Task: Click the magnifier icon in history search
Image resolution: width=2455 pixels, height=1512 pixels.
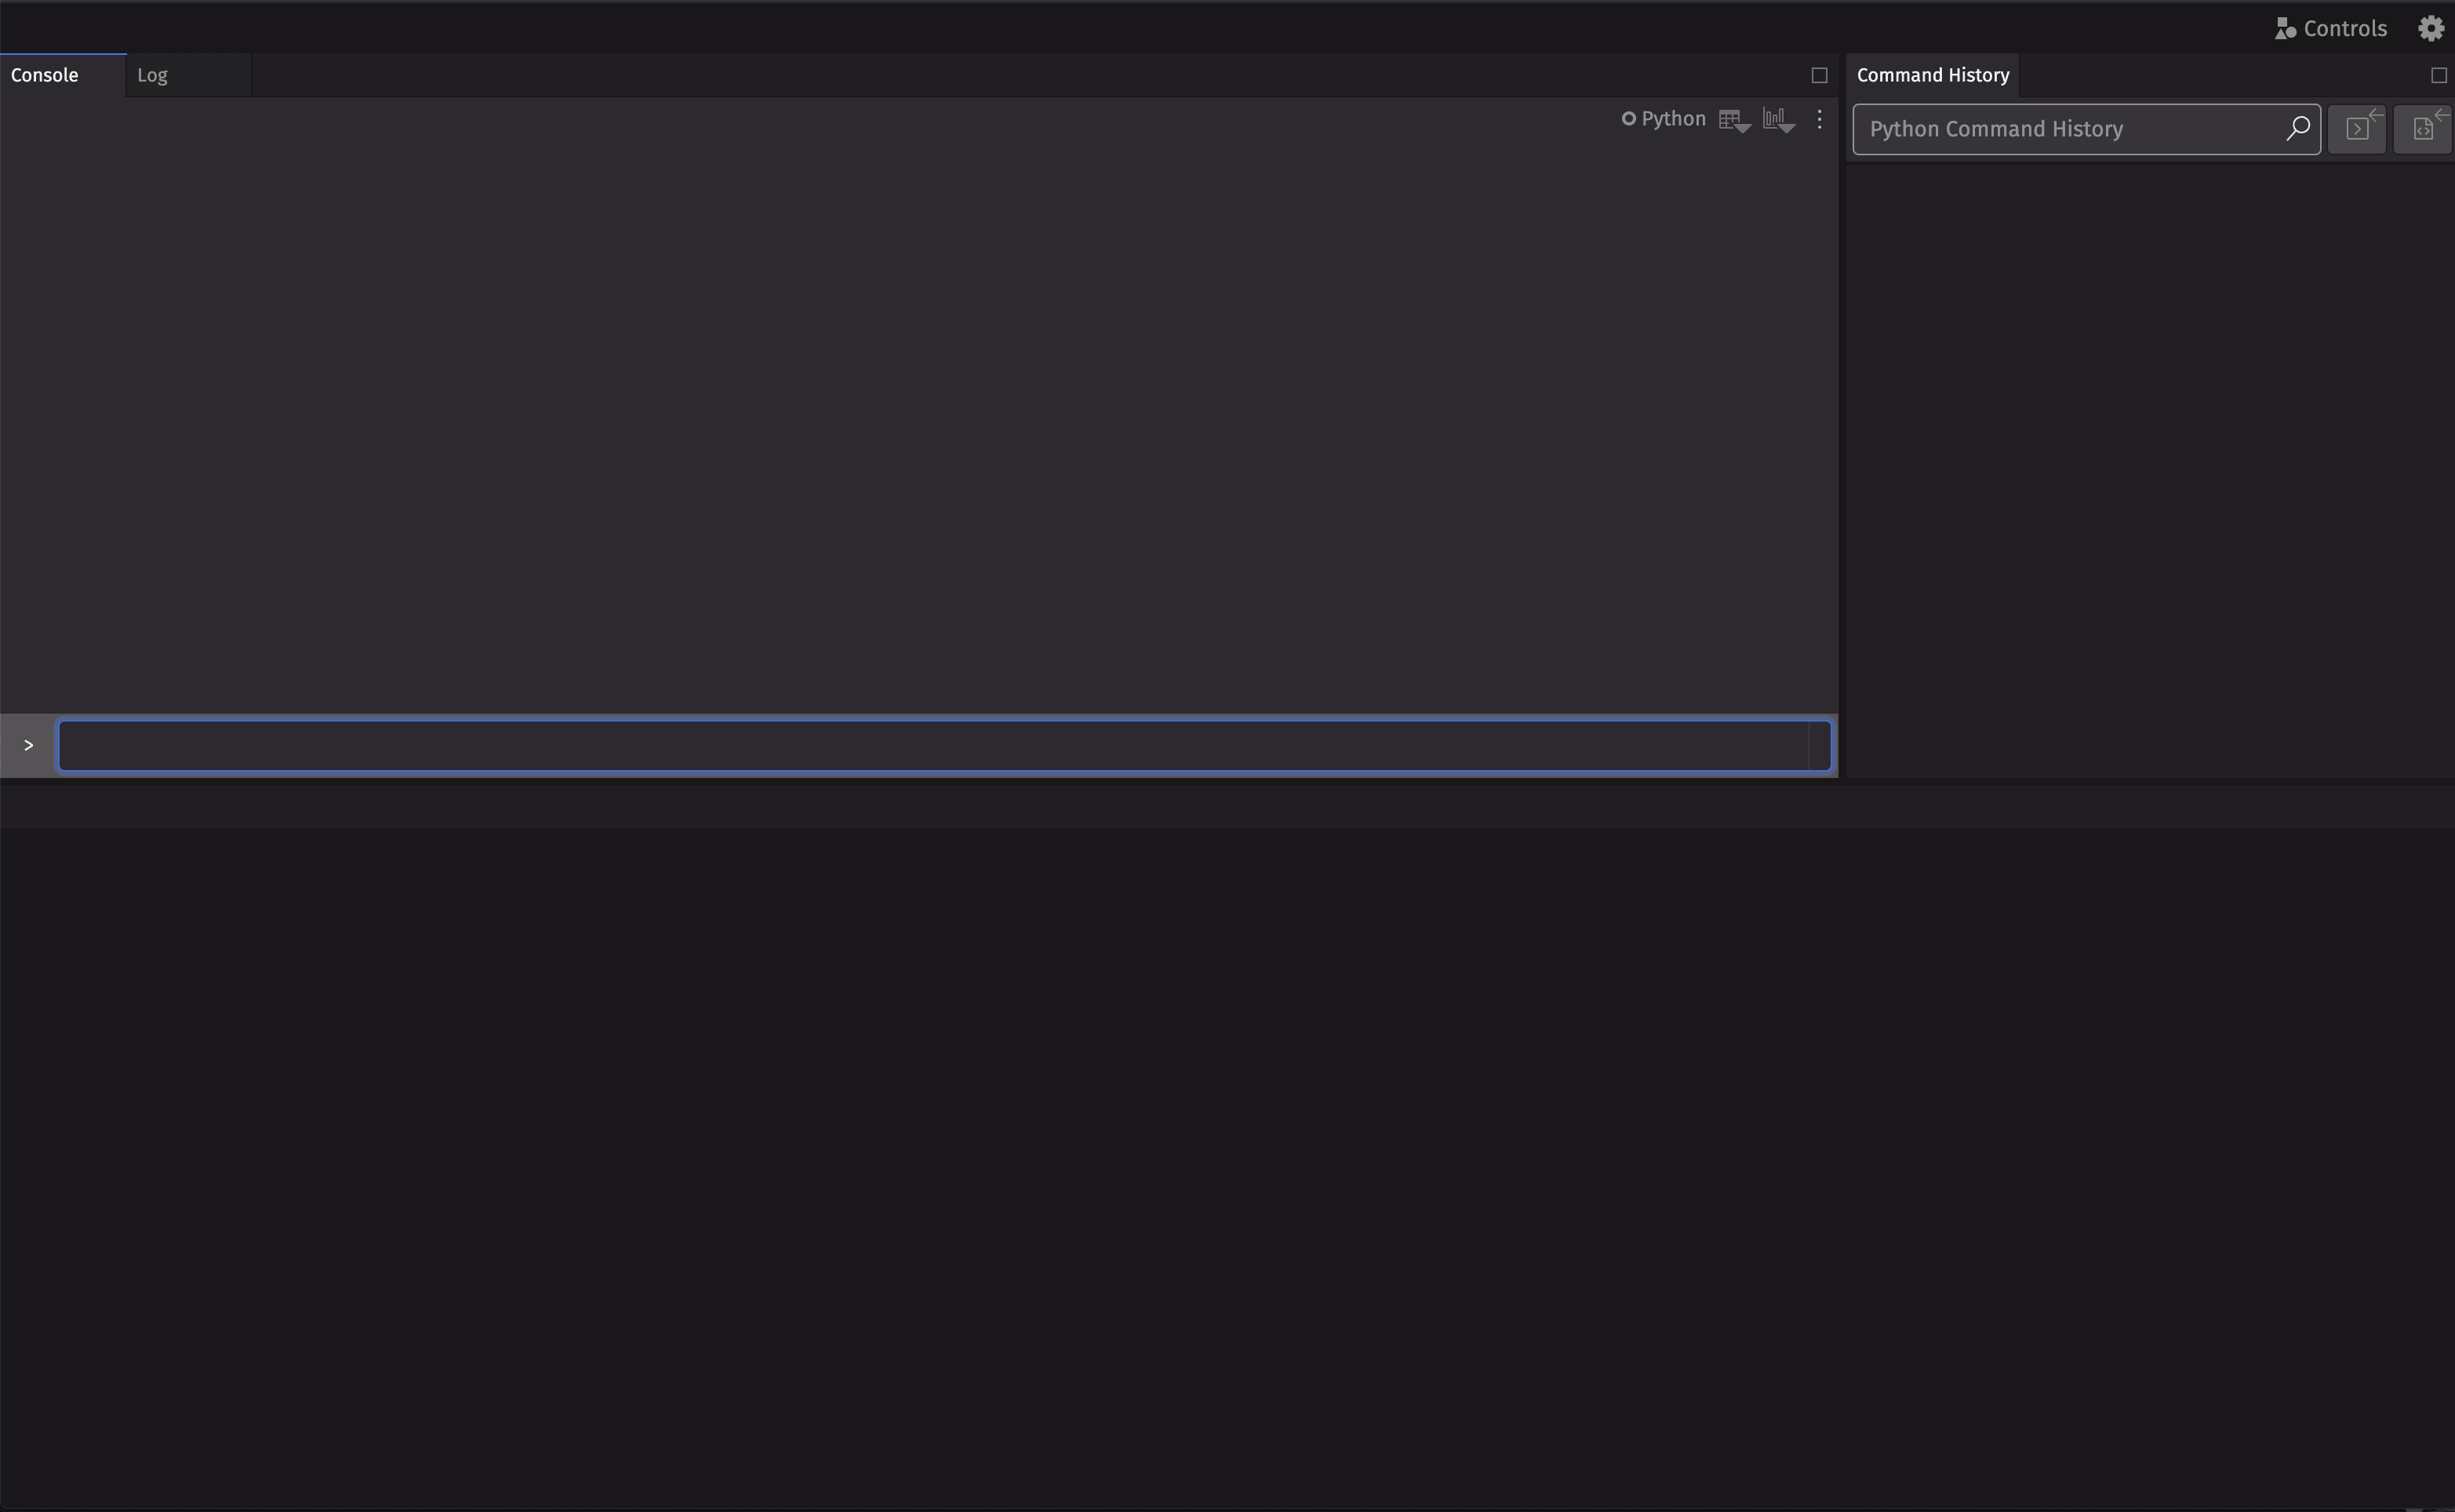Action: (2297, 128)
